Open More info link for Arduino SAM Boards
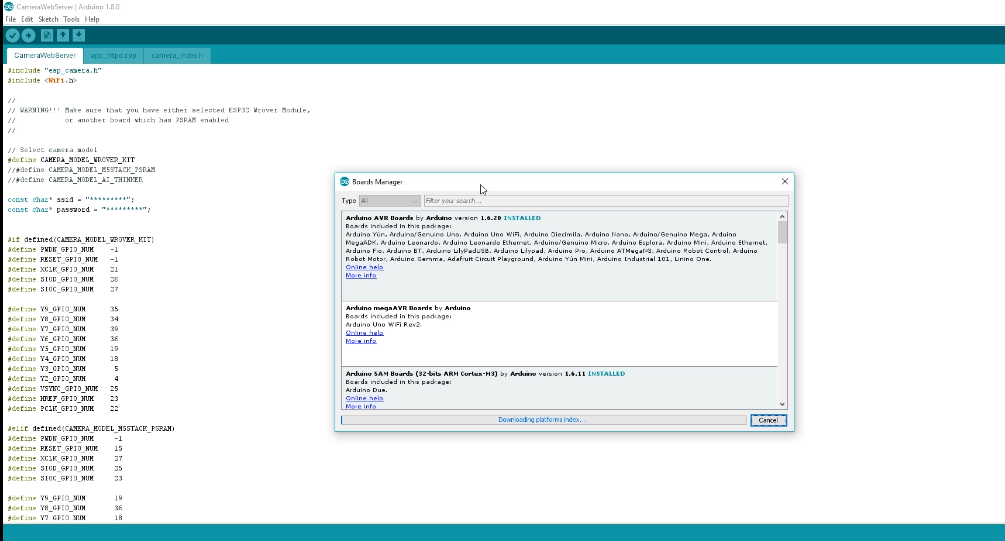Screen dimensions: 1005x541 click(361, 406)
